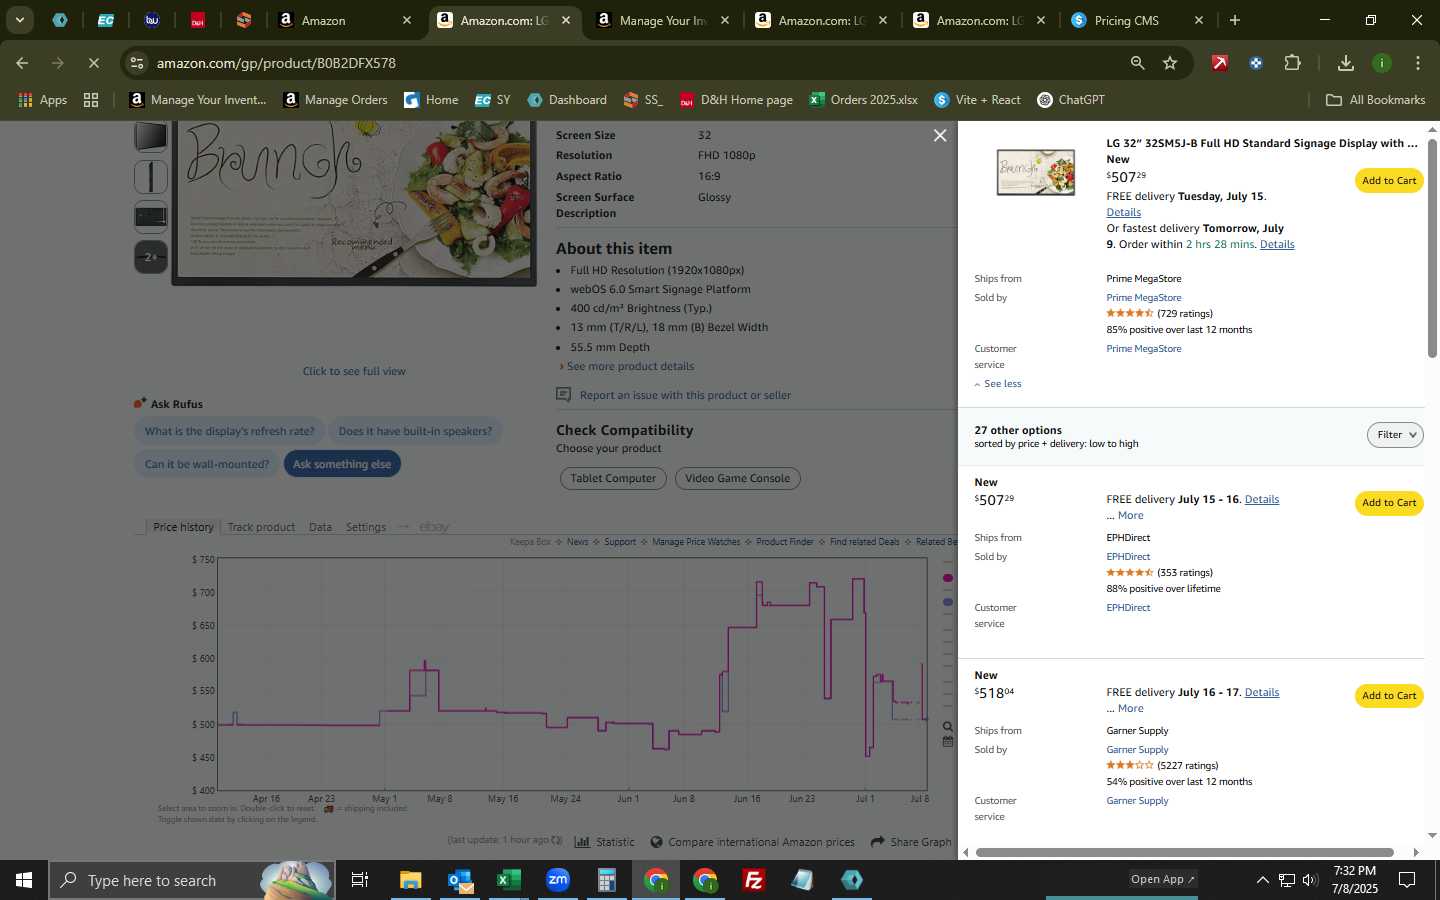Open the Statistic chart link under the graph

pos(605,842)
